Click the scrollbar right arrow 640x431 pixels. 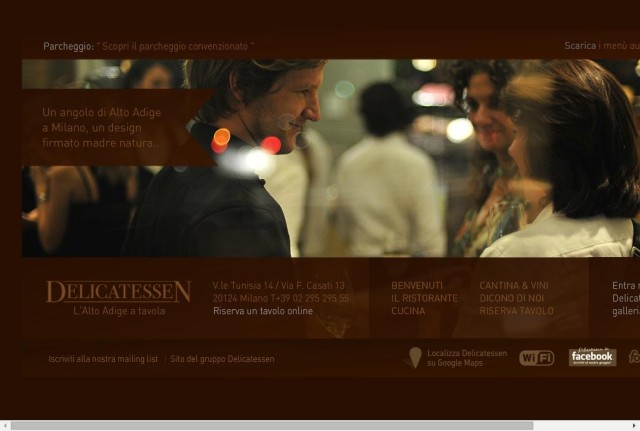click(635, 426)
